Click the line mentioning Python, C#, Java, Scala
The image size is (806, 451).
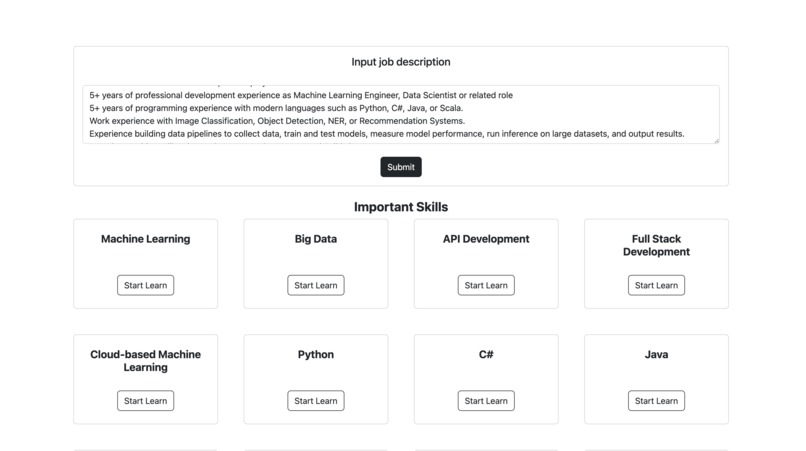click(x=276, y=108)
